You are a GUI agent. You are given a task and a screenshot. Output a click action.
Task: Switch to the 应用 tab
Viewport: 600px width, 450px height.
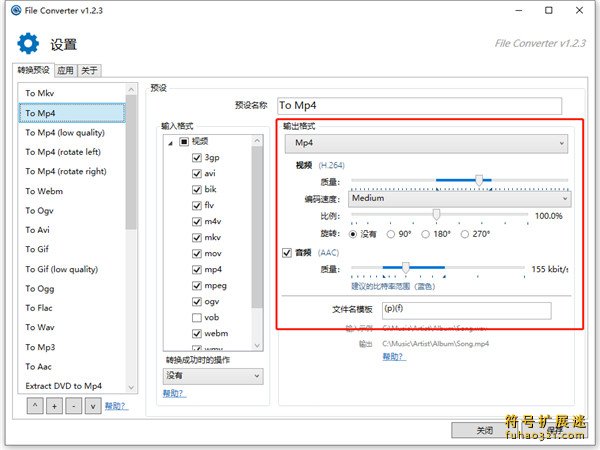pyautogui.click(x=65, y=70)
